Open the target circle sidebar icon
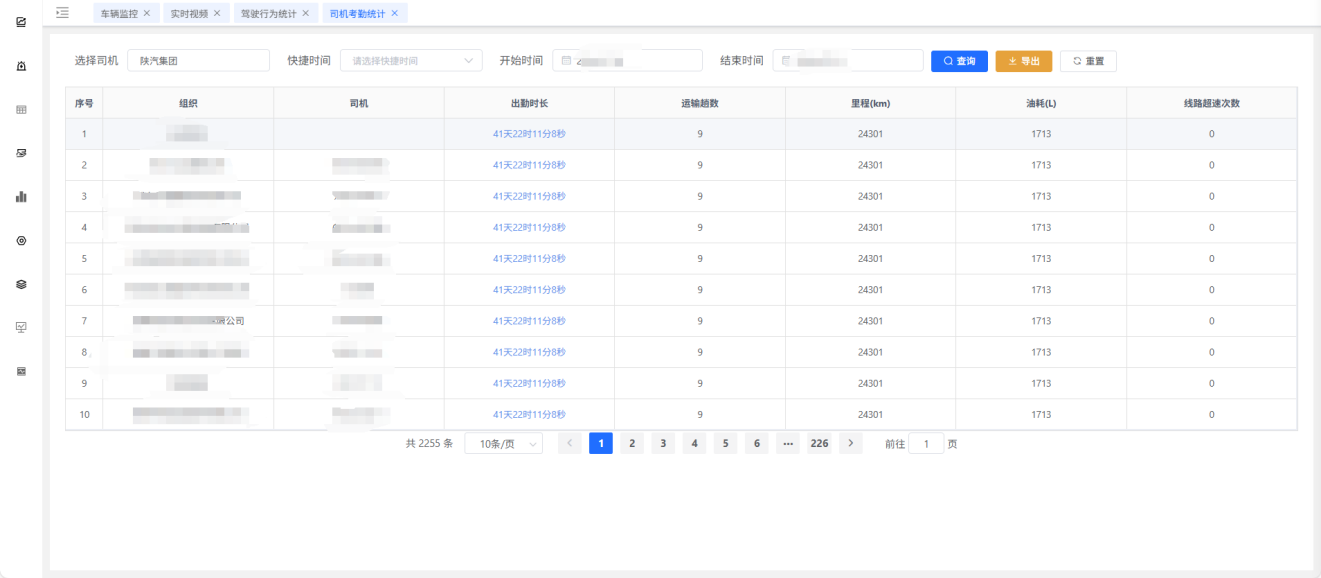The height and width of the screenshot is (578, 1321). tap(21, 241)
